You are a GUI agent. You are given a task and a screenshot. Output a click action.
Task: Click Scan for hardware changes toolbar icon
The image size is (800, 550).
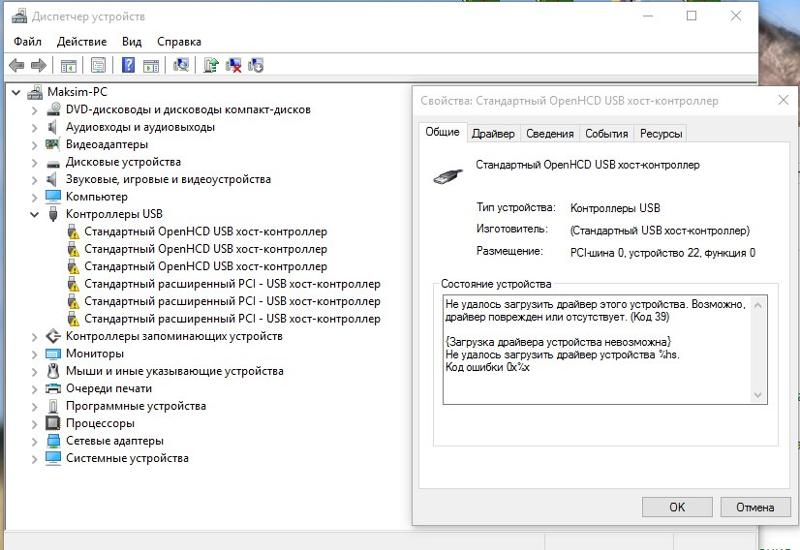point(181,66)
